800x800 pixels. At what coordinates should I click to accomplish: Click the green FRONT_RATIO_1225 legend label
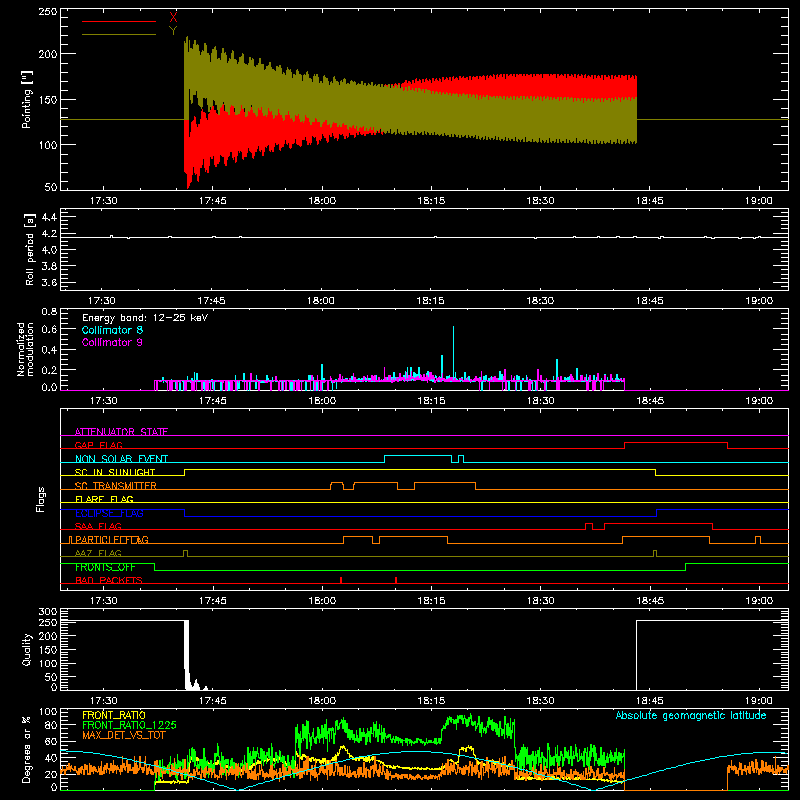129,725
